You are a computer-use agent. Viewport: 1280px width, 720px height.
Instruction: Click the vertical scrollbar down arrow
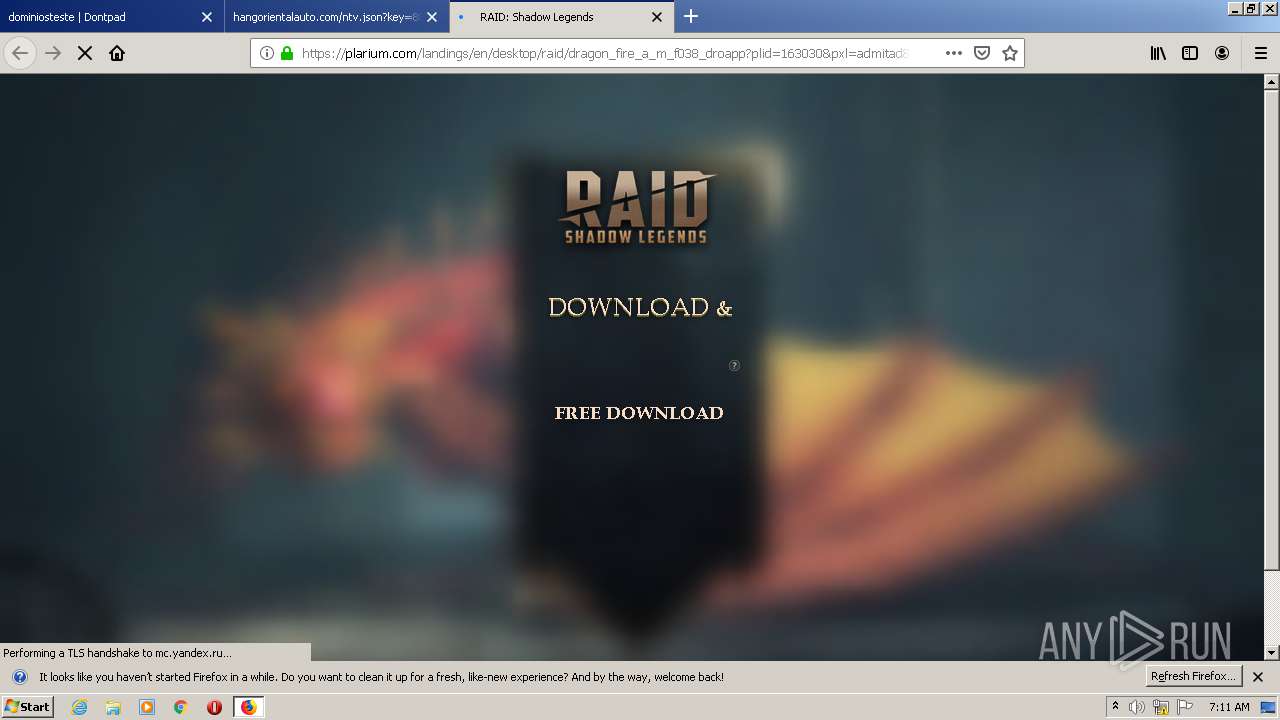coord(1272,653)
